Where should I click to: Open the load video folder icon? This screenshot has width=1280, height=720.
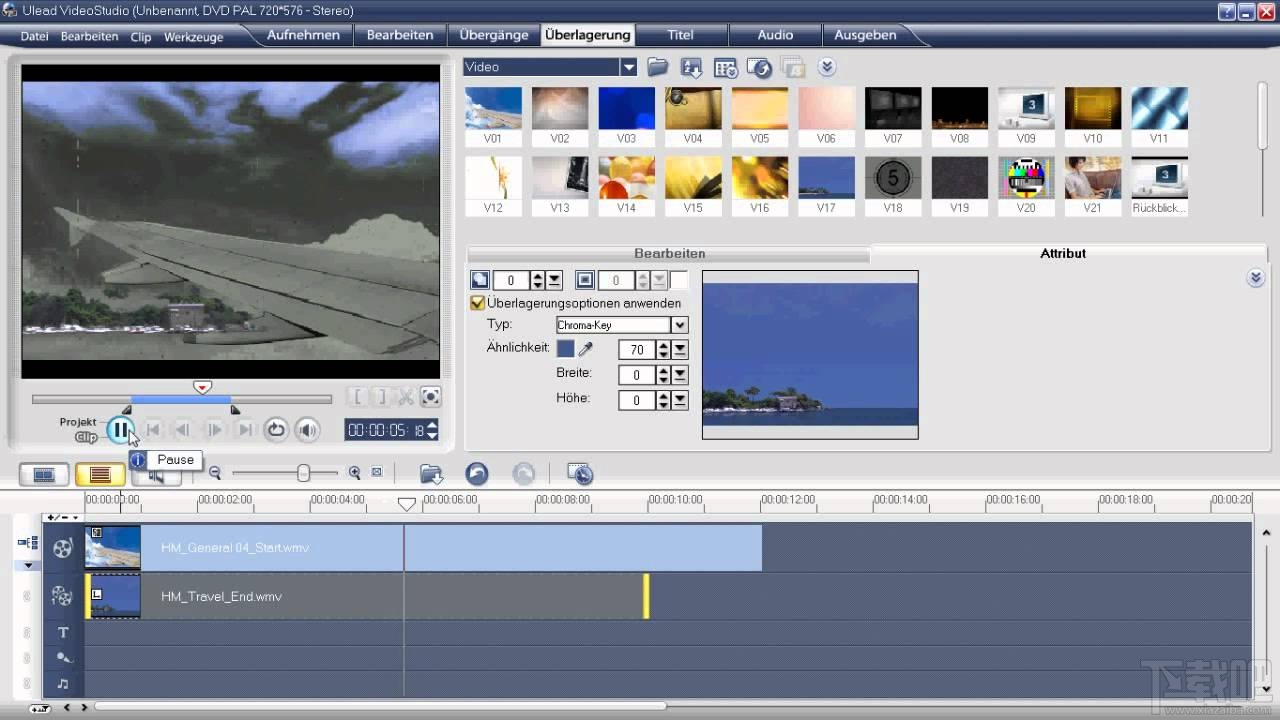coord(657,67)
